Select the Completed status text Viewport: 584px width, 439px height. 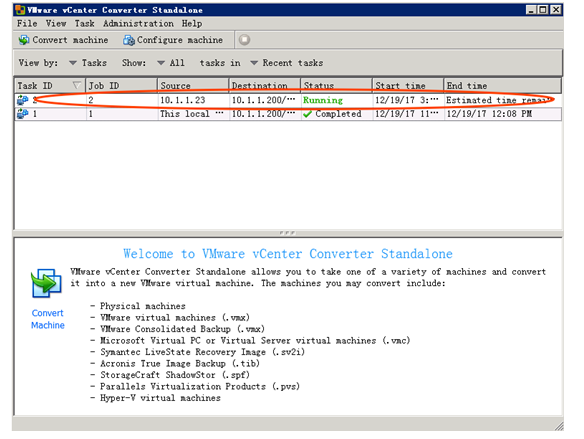pos(338,114)
